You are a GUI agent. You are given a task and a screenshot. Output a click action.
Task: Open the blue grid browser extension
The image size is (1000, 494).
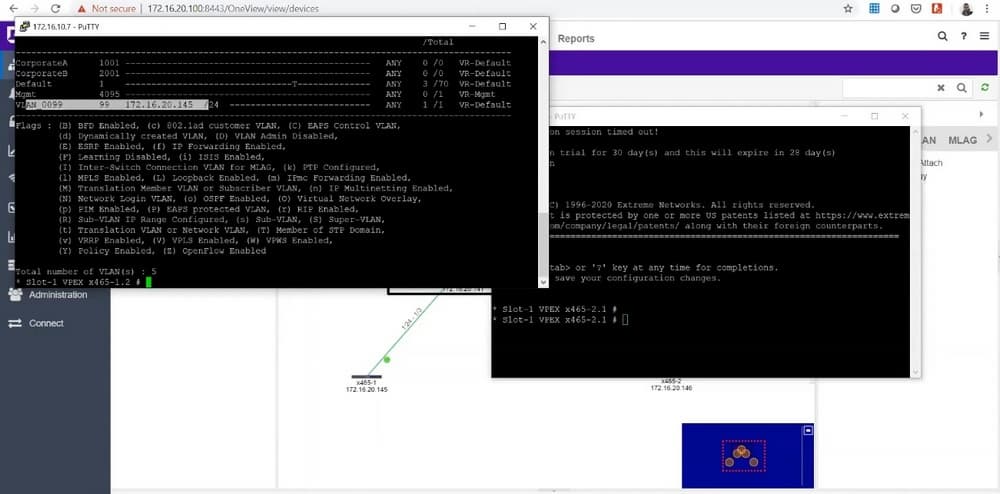874,9
